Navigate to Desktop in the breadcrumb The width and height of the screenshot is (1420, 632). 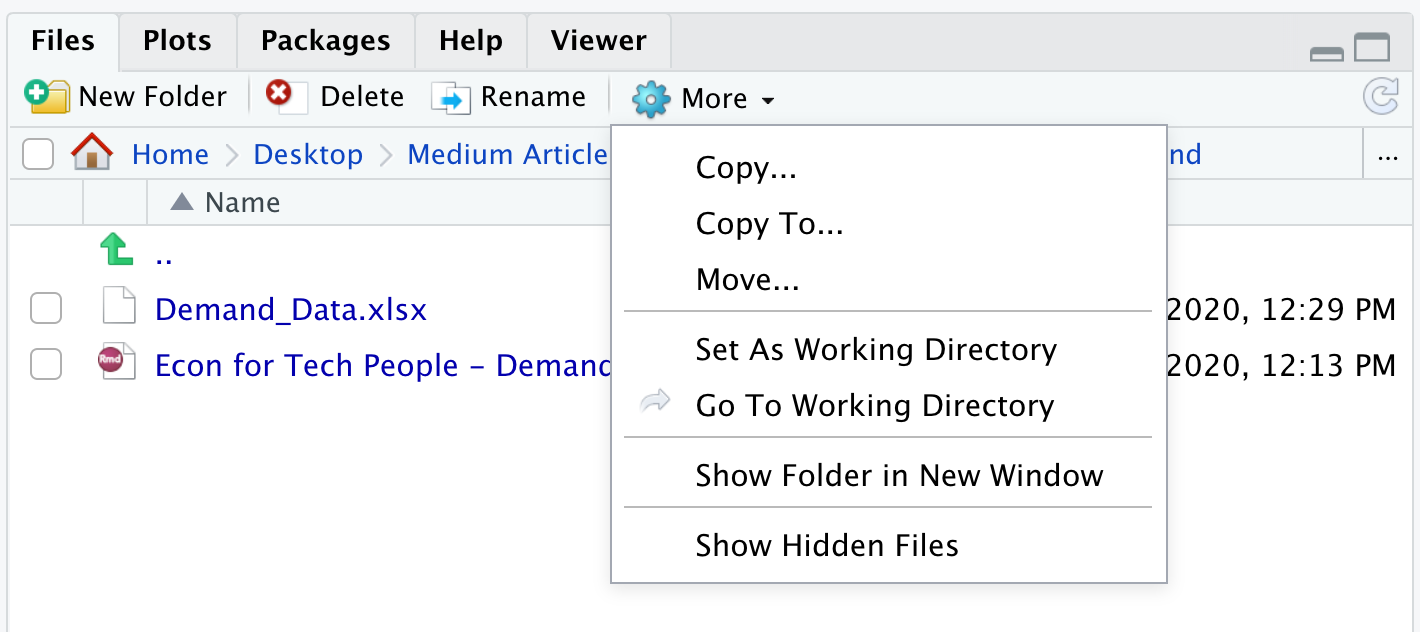pyautogui.click(x=308, y=155)
